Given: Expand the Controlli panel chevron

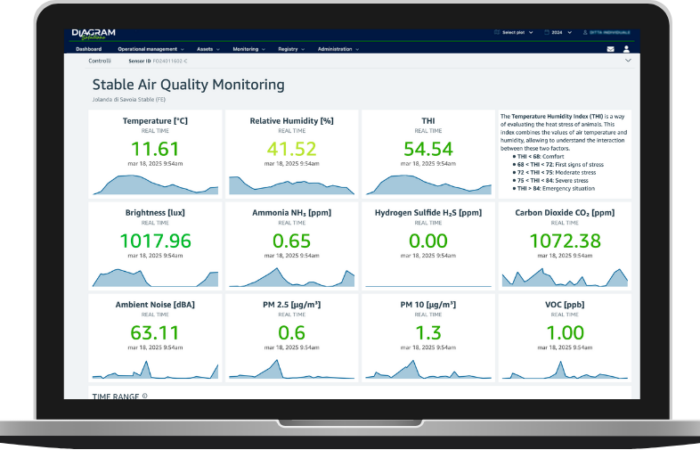Looking at the screenshot, I should [x=628, y=61].
